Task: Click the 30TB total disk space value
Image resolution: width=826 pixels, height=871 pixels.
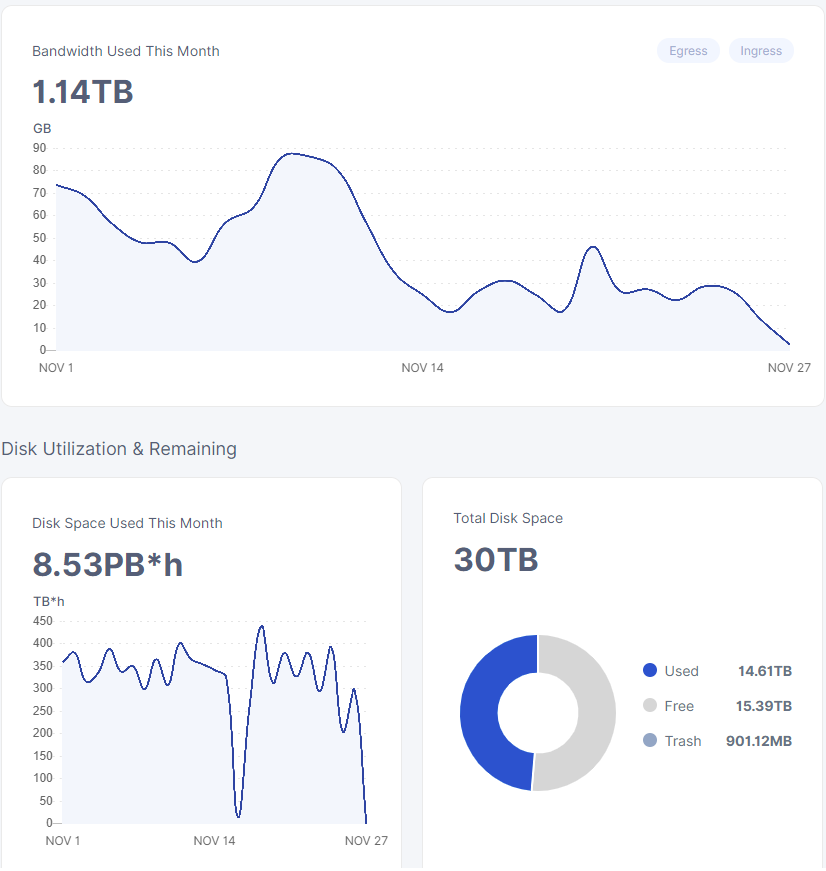Action: (496, 560)
